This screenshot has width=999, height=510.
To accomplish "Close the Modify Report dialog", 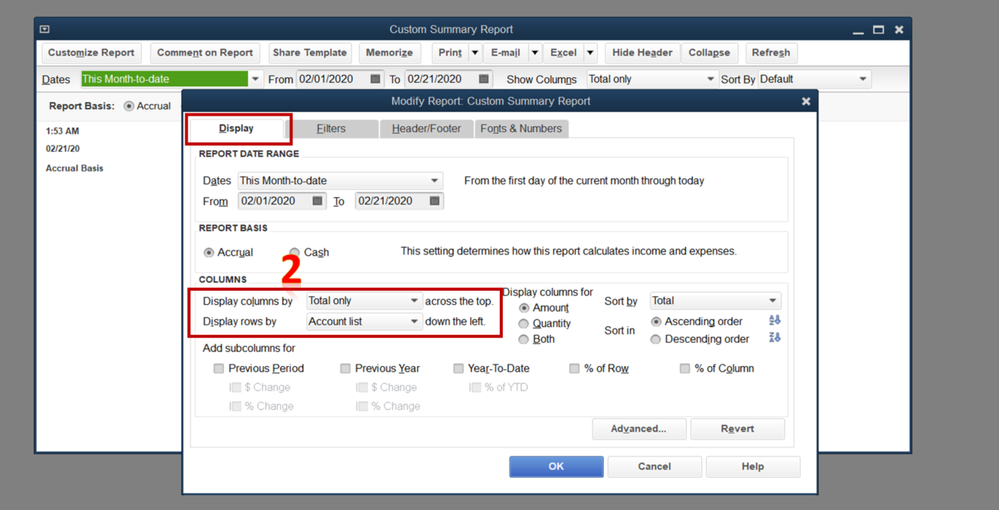I will coord(806,101).
